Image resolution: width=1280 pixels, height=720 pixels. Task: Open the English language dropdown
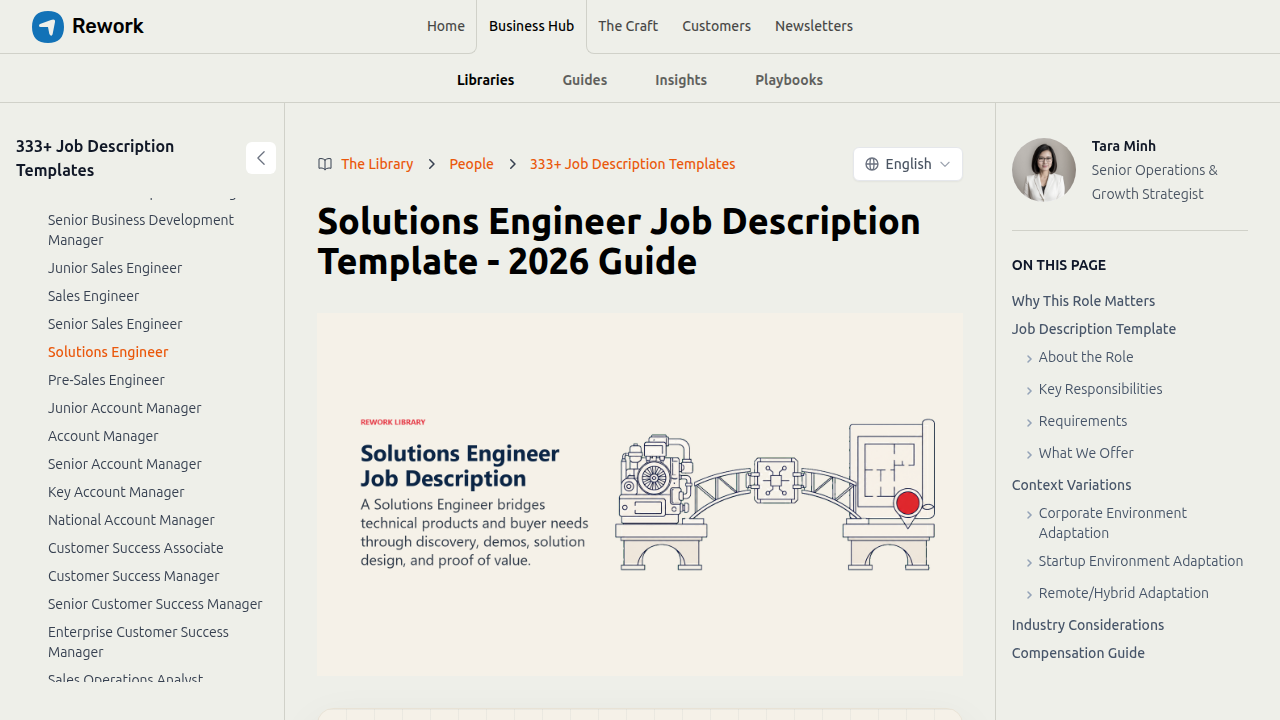tap(908, 164)
